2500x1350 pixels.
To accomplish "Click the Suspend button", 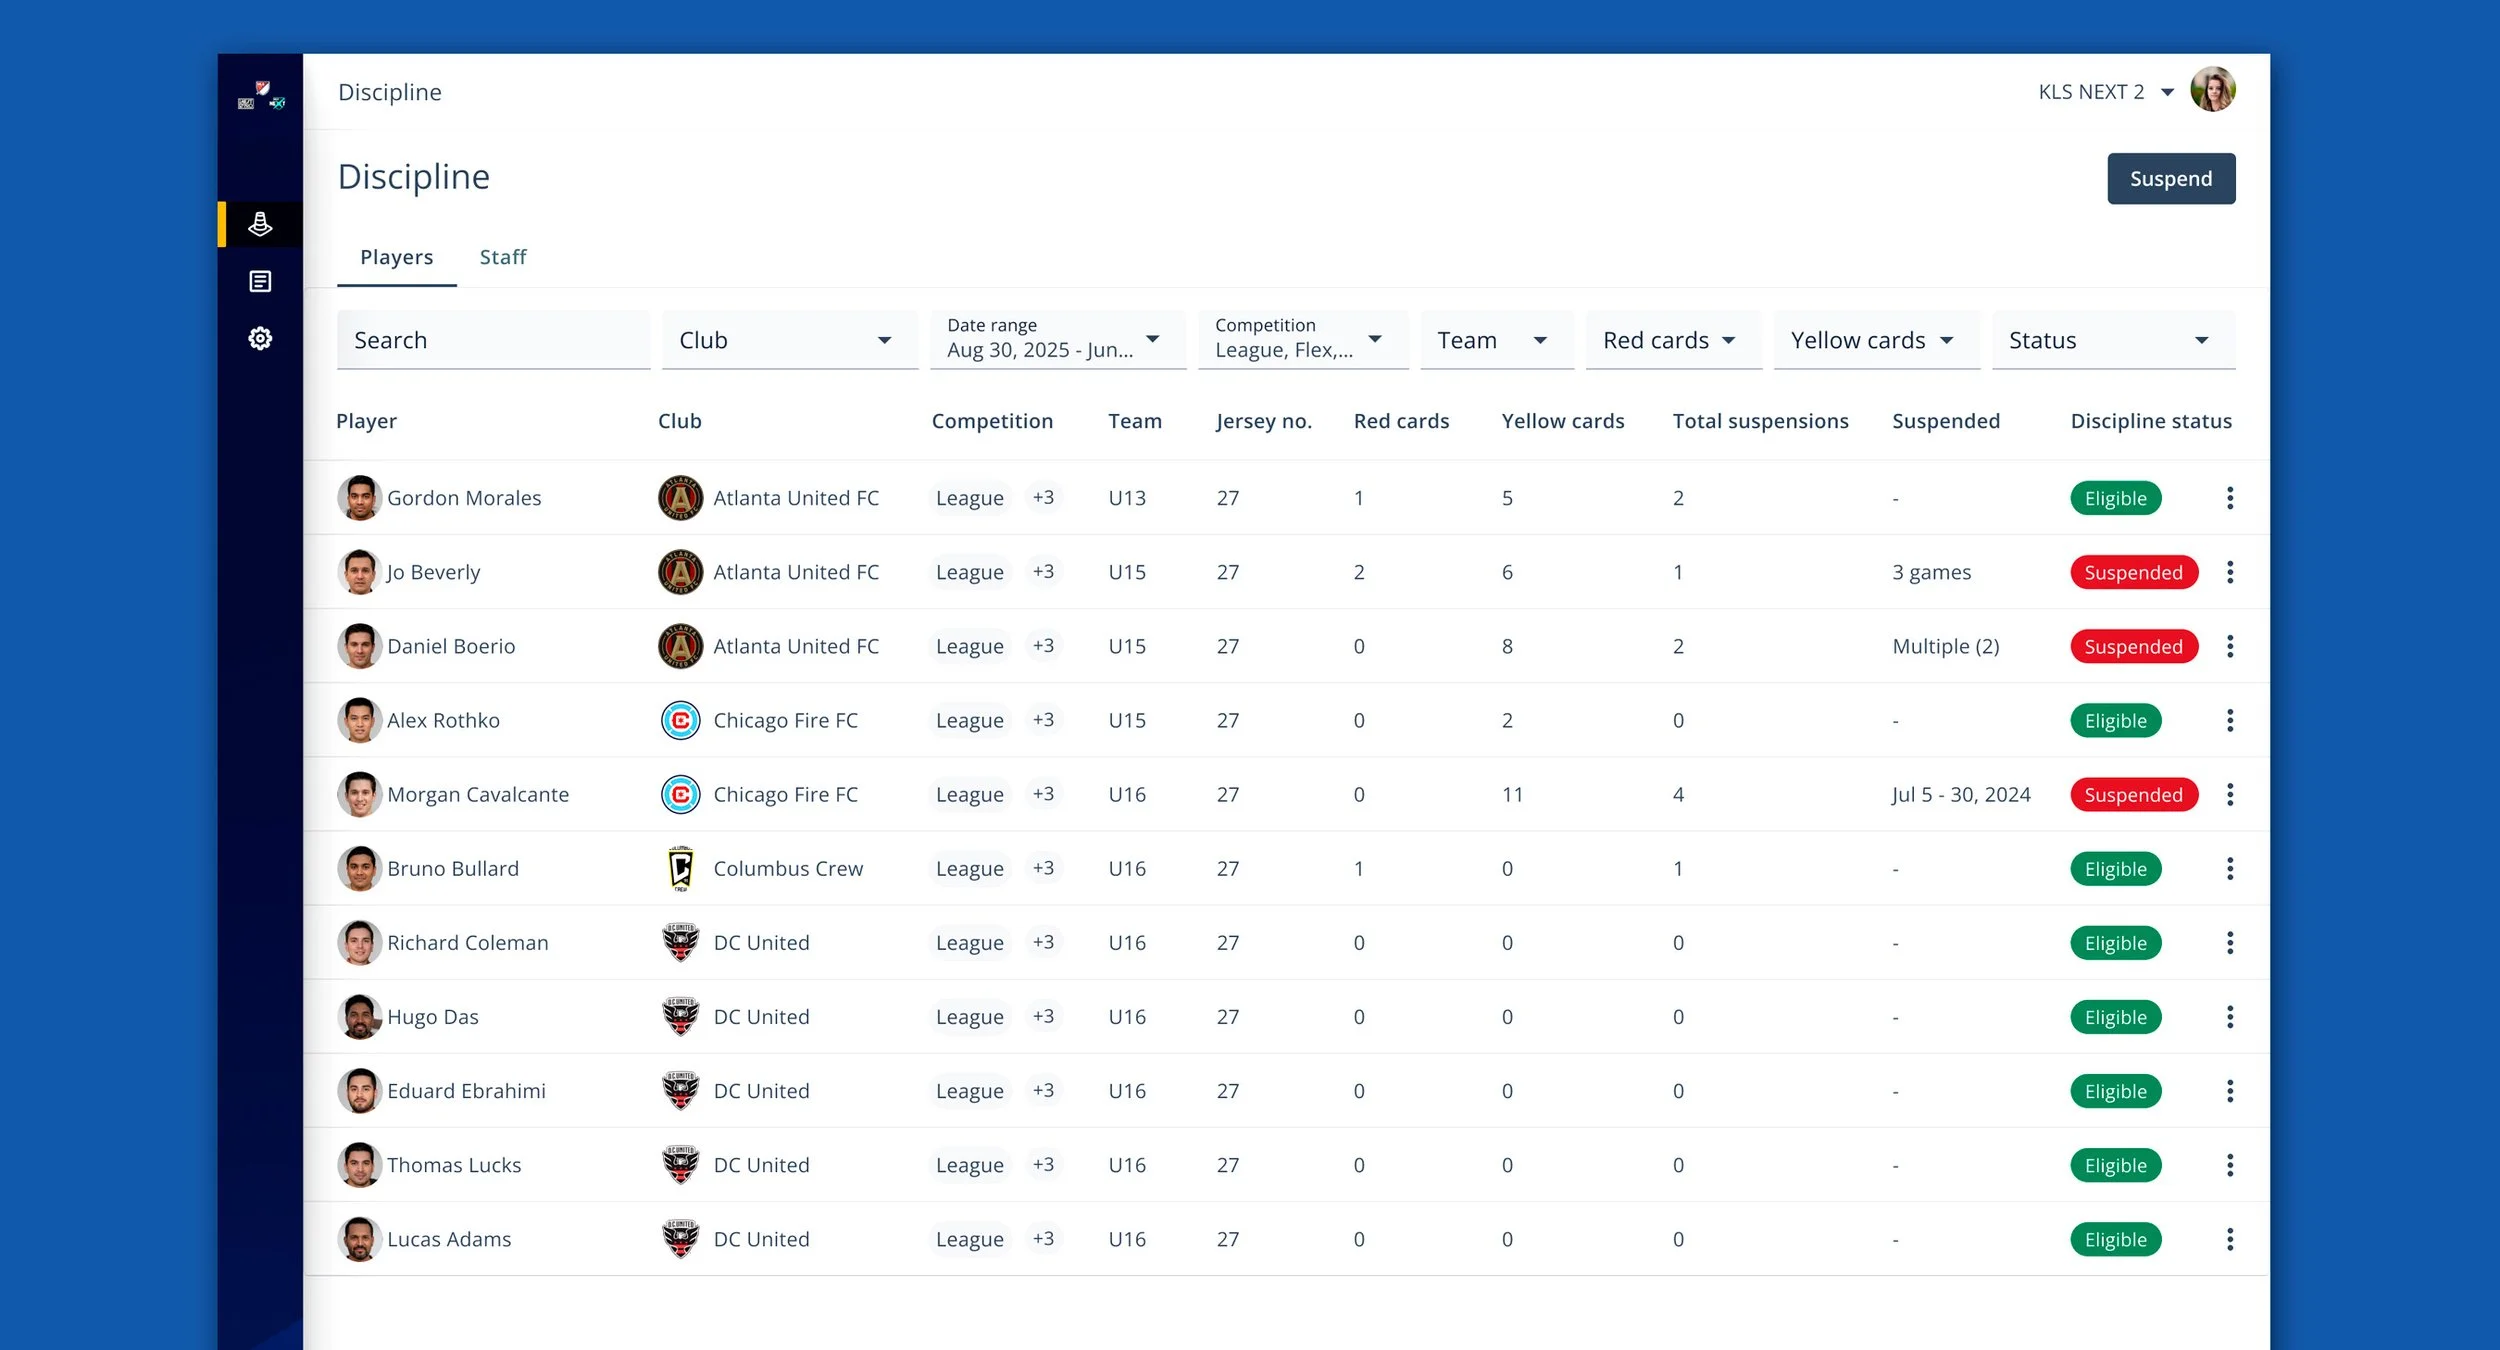I will [2170, 179].
